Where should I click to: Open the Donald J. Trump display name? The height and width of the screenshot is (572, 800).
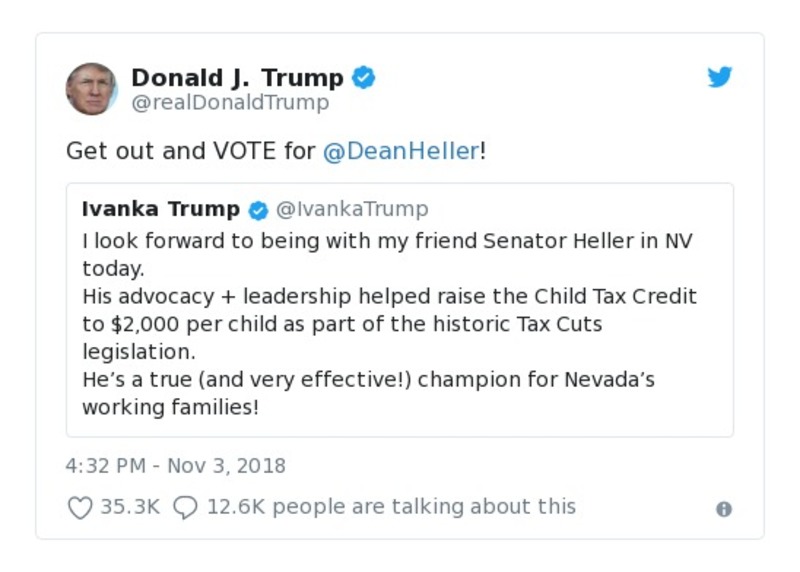[x=237, y=77]
